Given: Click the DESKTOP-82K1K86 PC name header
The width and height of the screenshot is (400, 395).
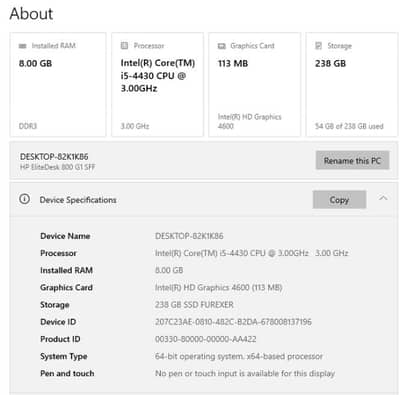Looking at the screenshot, I should [54, 157].
